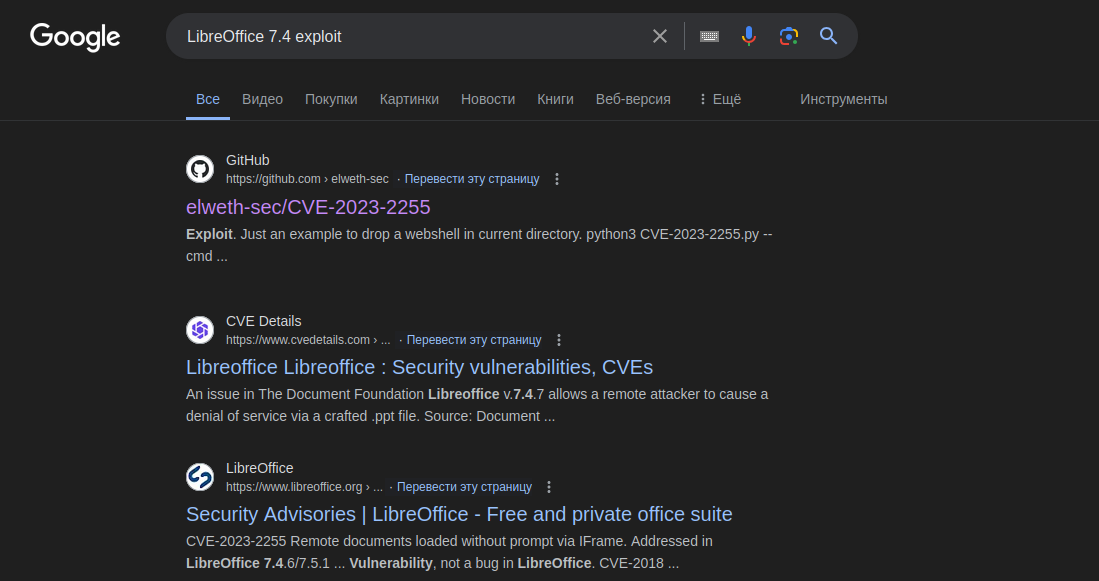Click the https://www.libreoffice.org URL text
This screenshot has width=1099, height=581.
[x=304, y=487]
